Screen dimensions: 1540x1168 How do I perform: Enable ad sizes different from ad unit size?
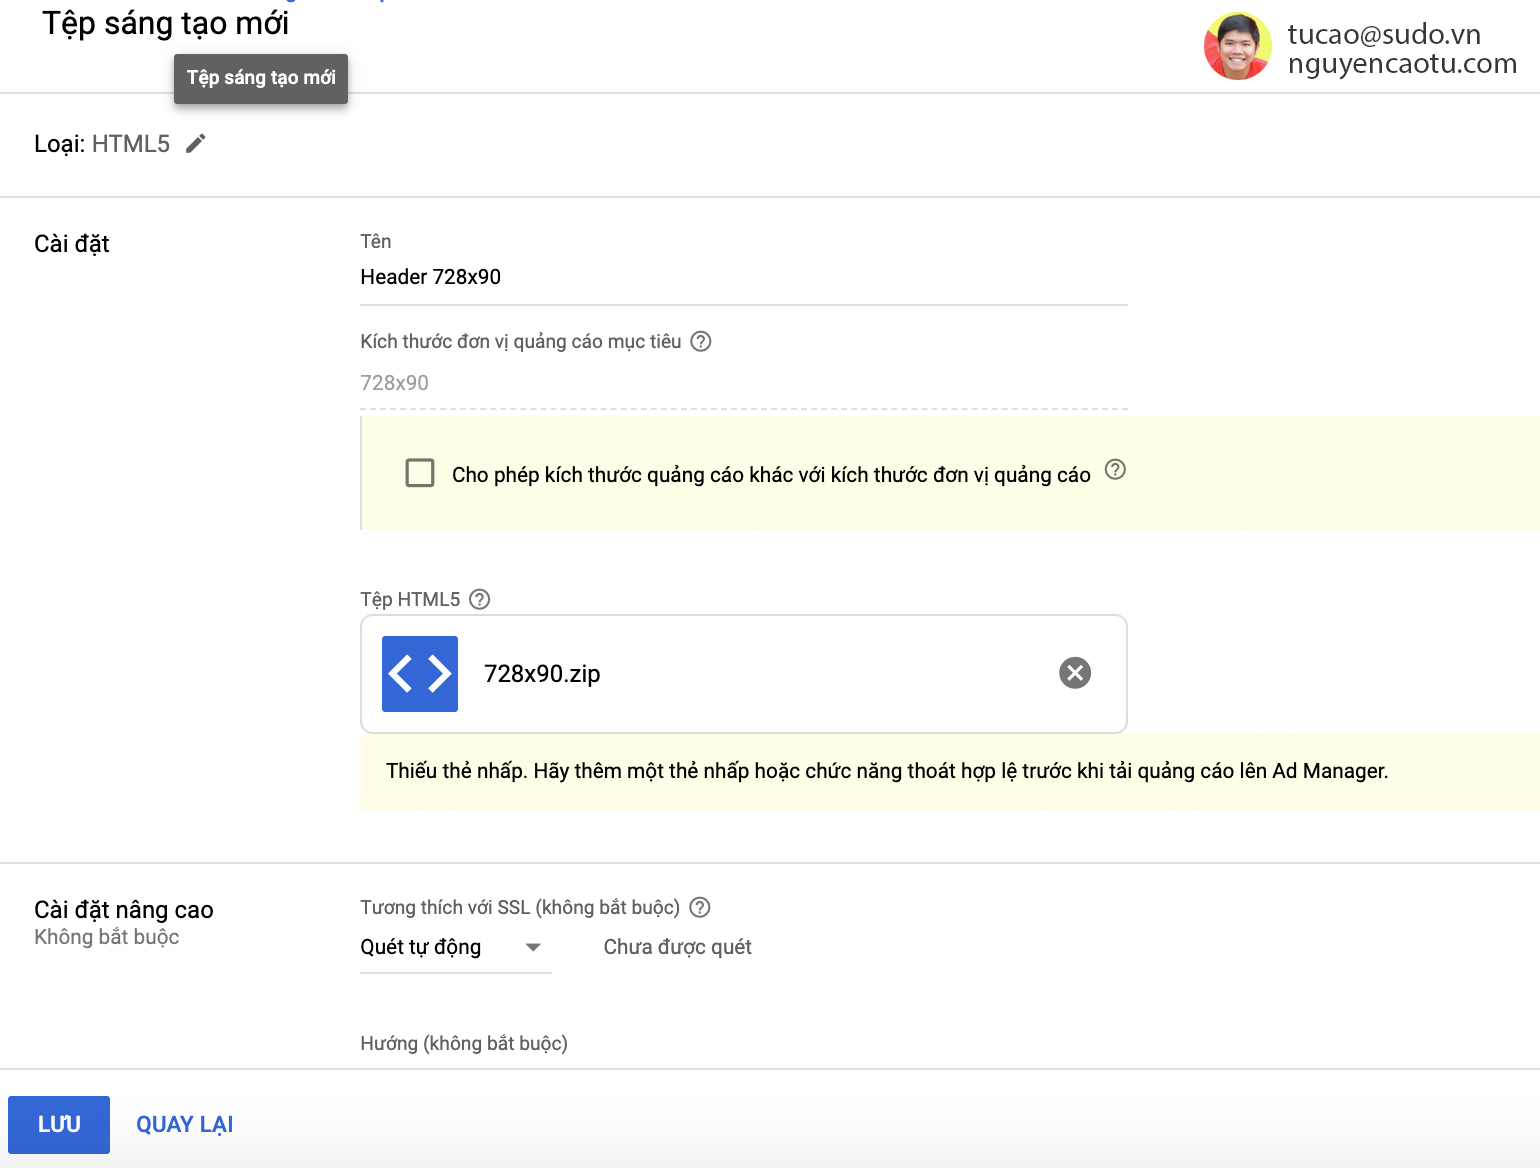420,473
